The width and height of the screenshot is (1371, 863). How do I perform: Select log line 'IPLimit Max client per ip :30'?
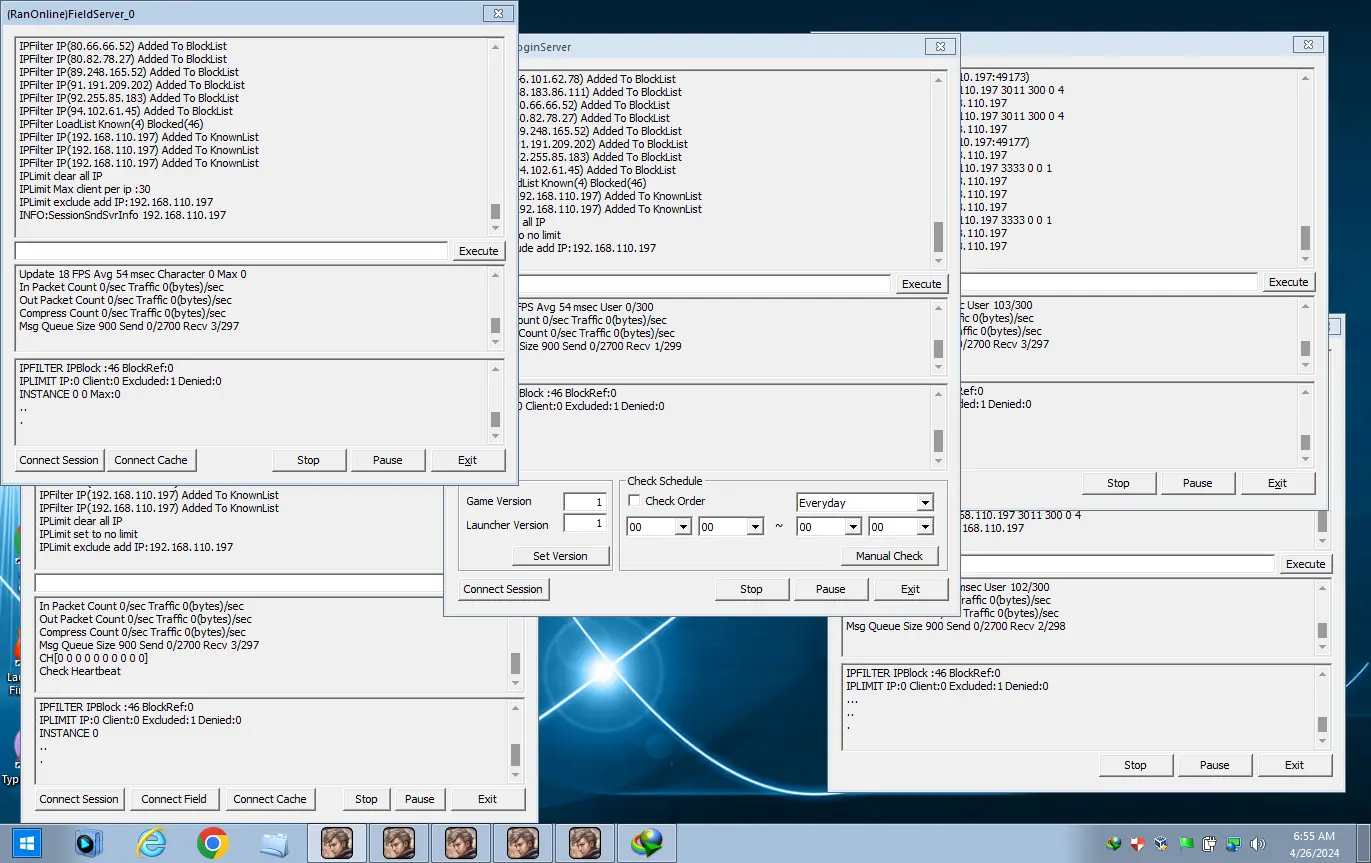[x=85, y=189]
